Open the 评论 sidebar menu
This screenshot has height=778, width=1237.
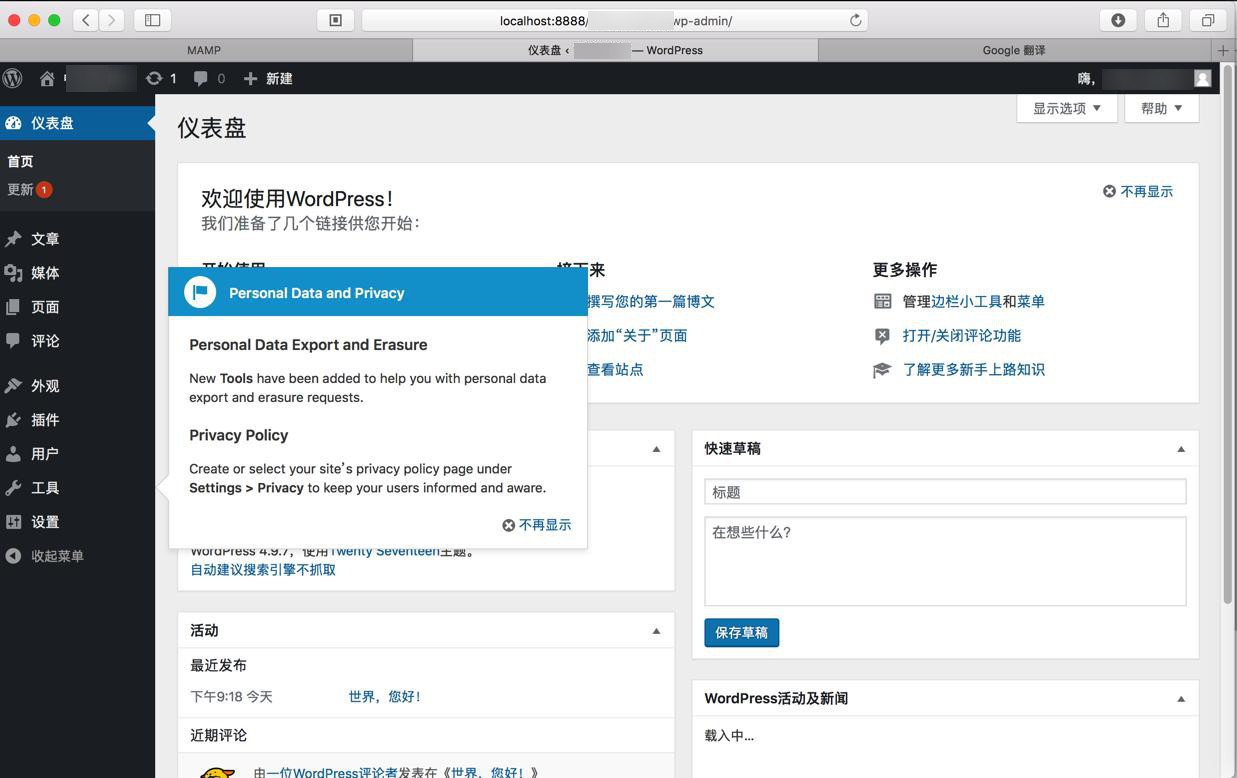click(x=77, y=341)
